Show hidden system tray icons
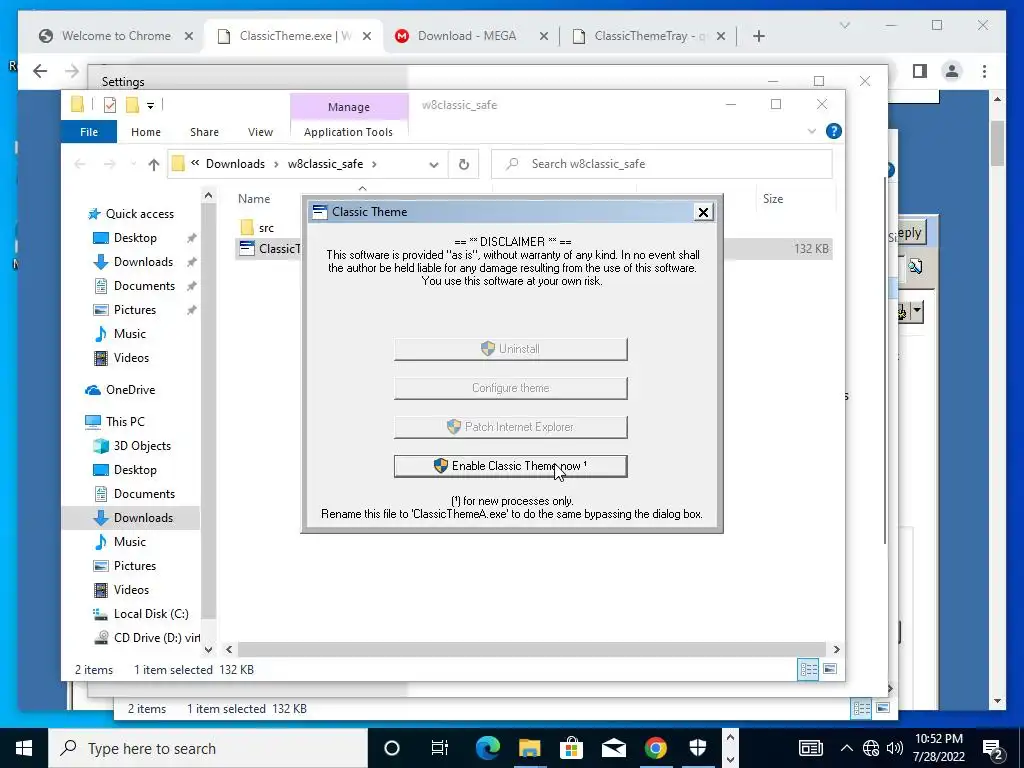The image size is (1024, 768). [846, 748]
